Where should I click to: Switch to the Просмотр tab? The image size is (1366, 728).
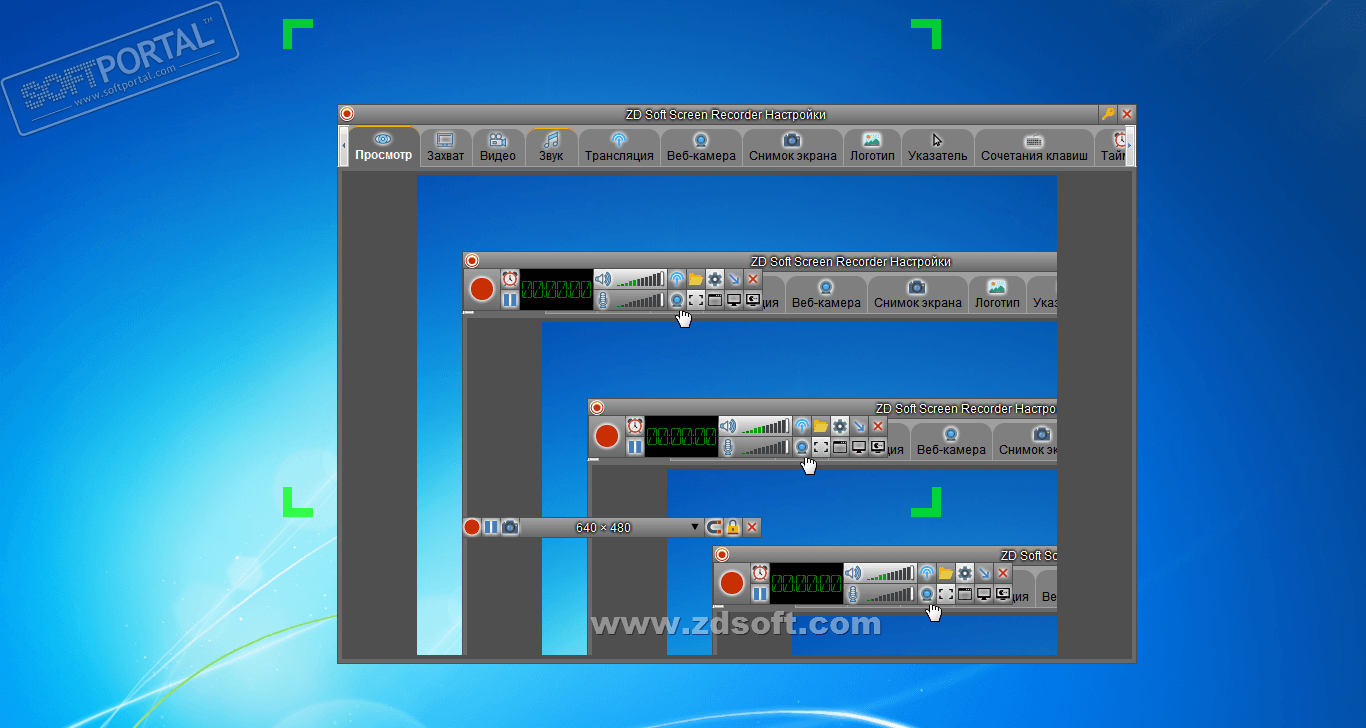[383, 146]
